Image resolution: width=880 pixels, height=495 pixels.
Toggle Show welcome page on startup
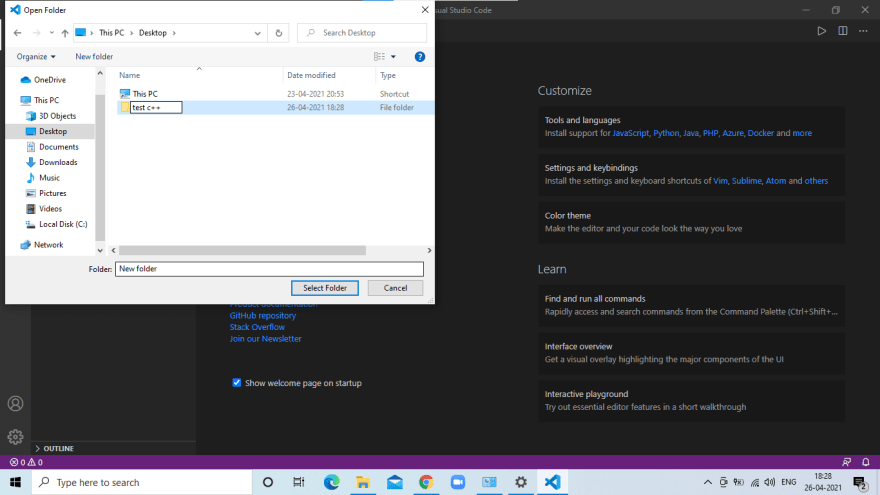pos(237,383)
